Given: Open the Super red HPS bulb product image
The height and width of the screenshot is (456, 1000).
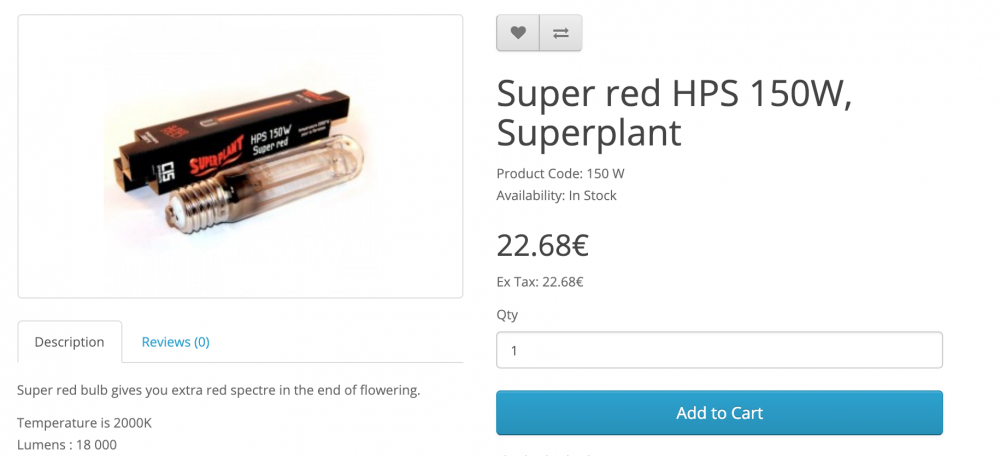Looking at the screenshot, I should 240,156.
